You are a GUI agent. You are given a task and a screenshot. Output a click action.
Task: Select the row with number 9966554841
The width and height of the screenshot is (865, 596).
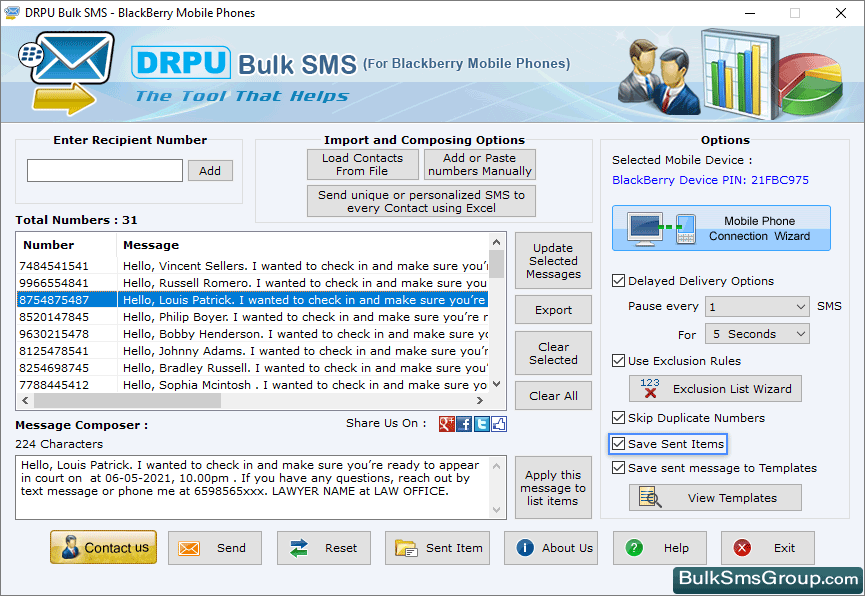(253, 283)
